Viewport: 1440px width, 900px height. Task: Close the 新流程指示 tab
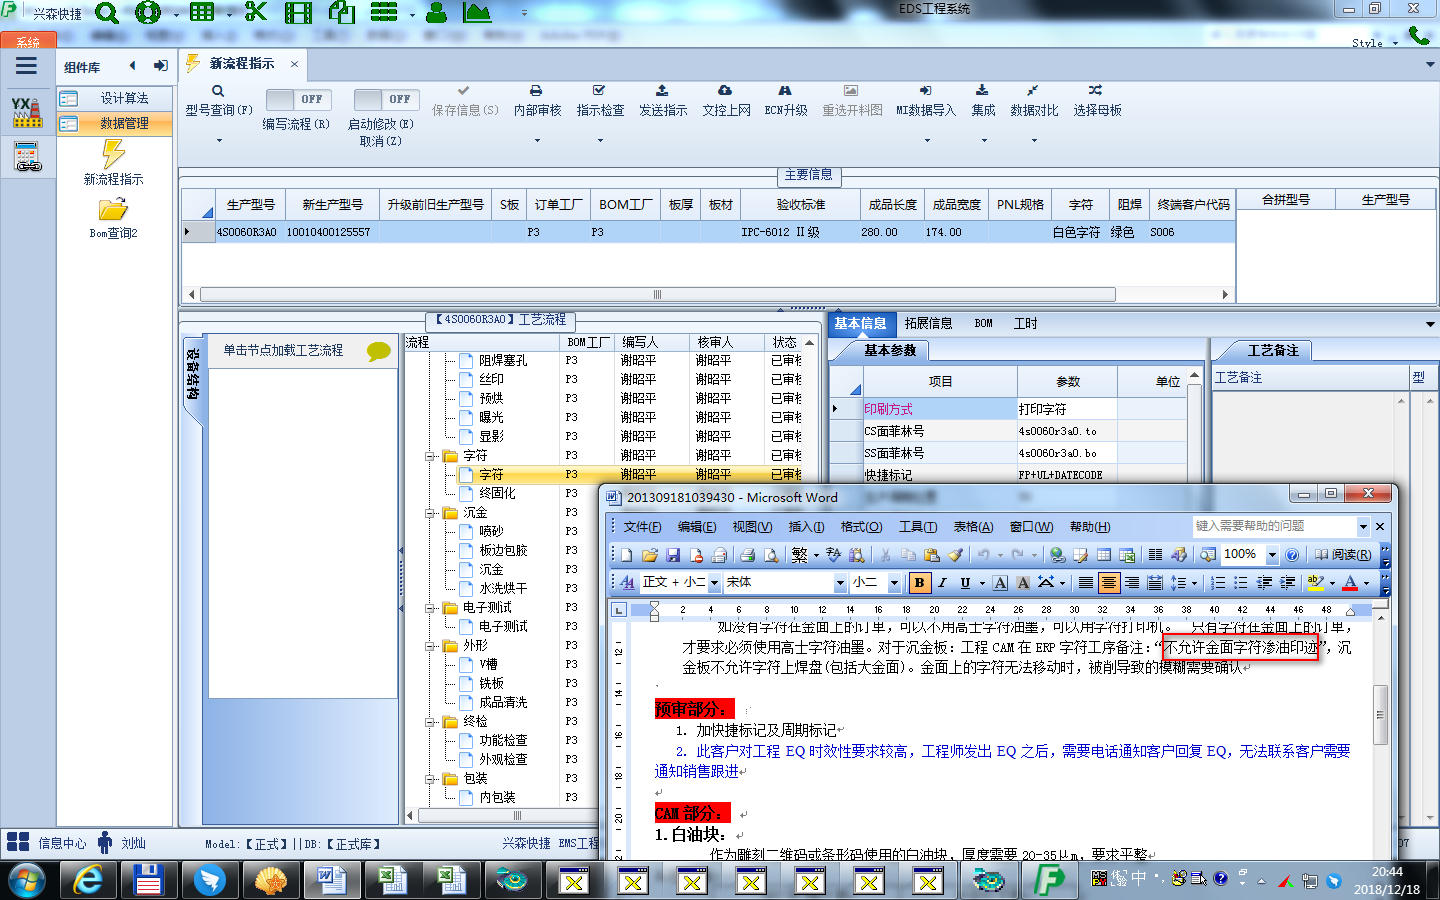(294, 64)
